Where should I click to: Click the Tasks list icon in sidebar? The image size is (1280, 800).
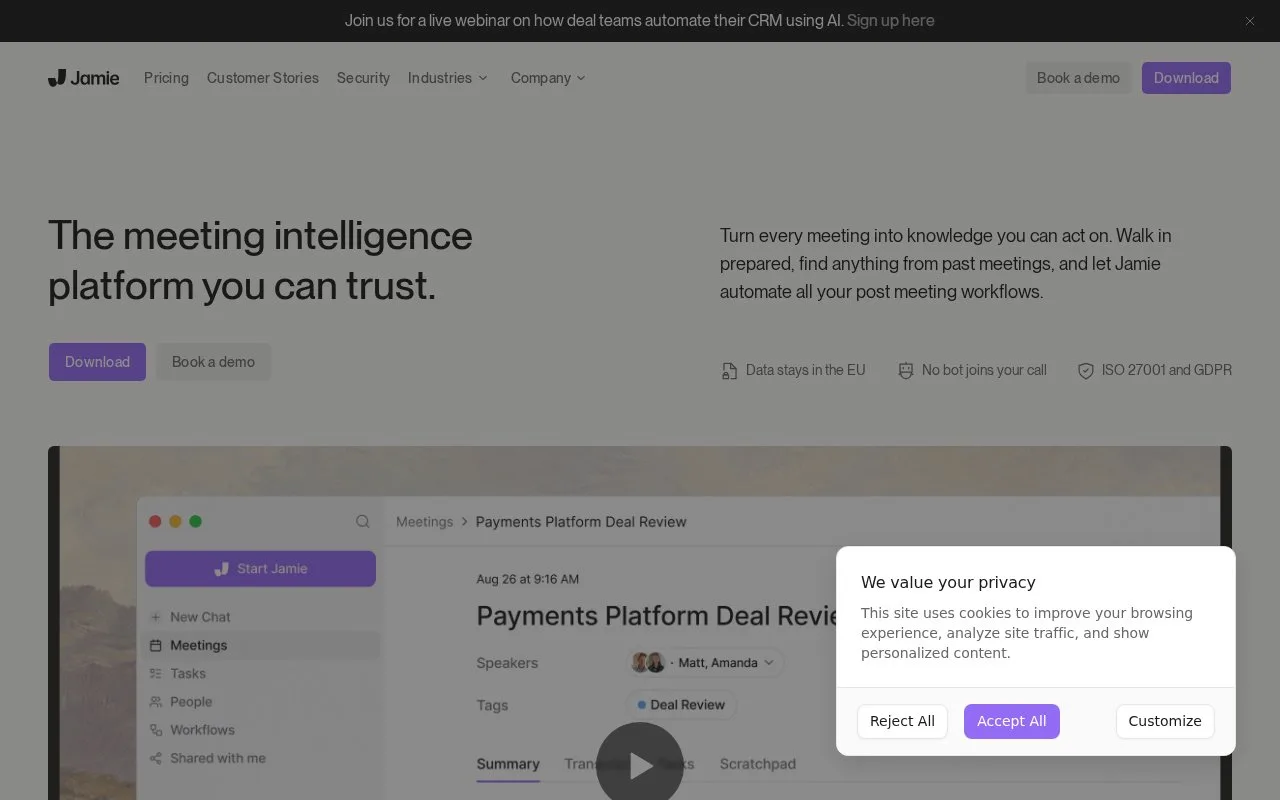156,673
